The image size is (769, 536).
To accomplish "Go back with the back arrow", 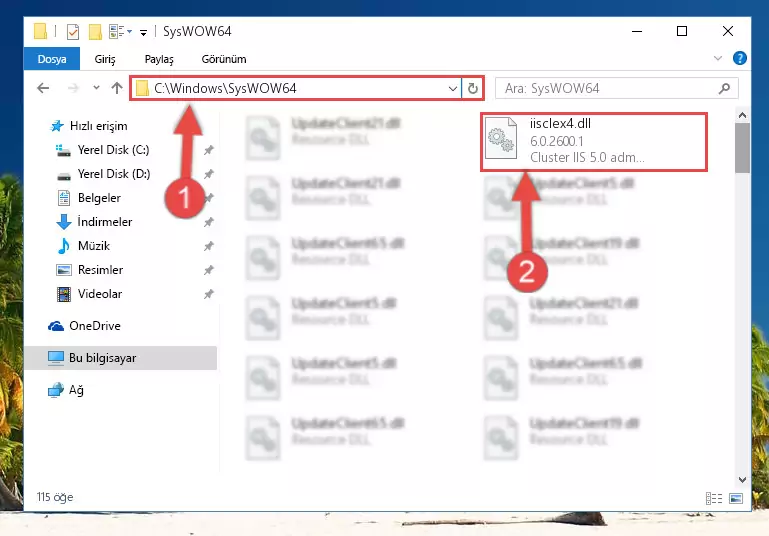I will (43, 88).
